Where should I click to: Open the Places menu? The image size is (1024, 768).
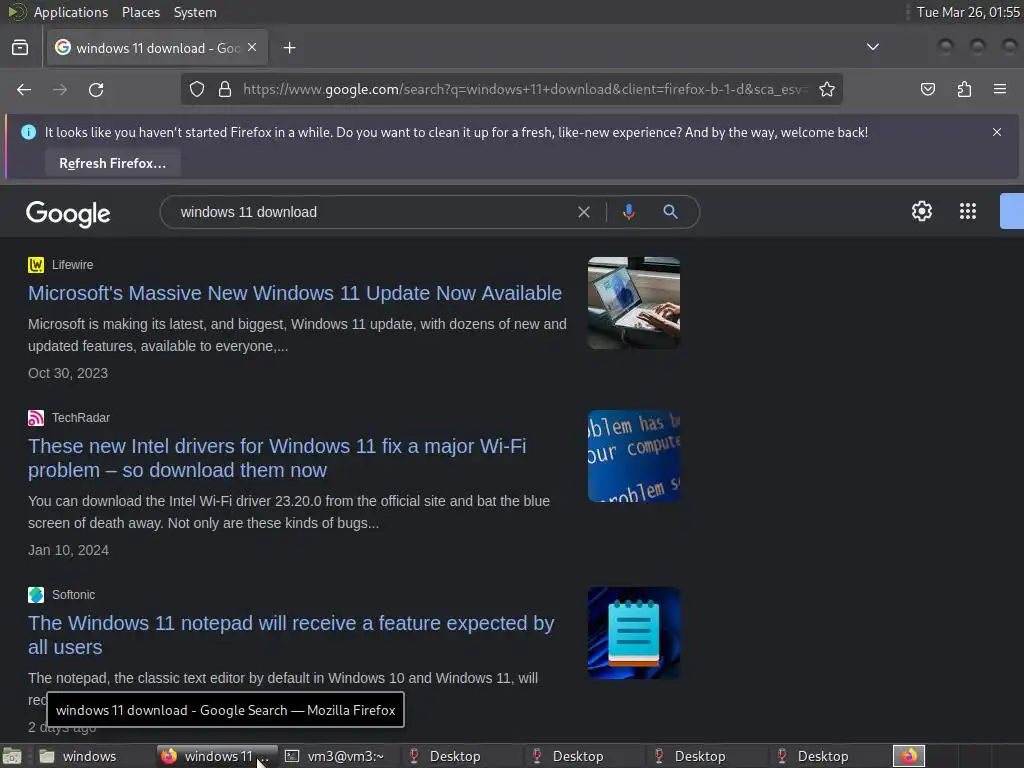[x=140, y=12]
